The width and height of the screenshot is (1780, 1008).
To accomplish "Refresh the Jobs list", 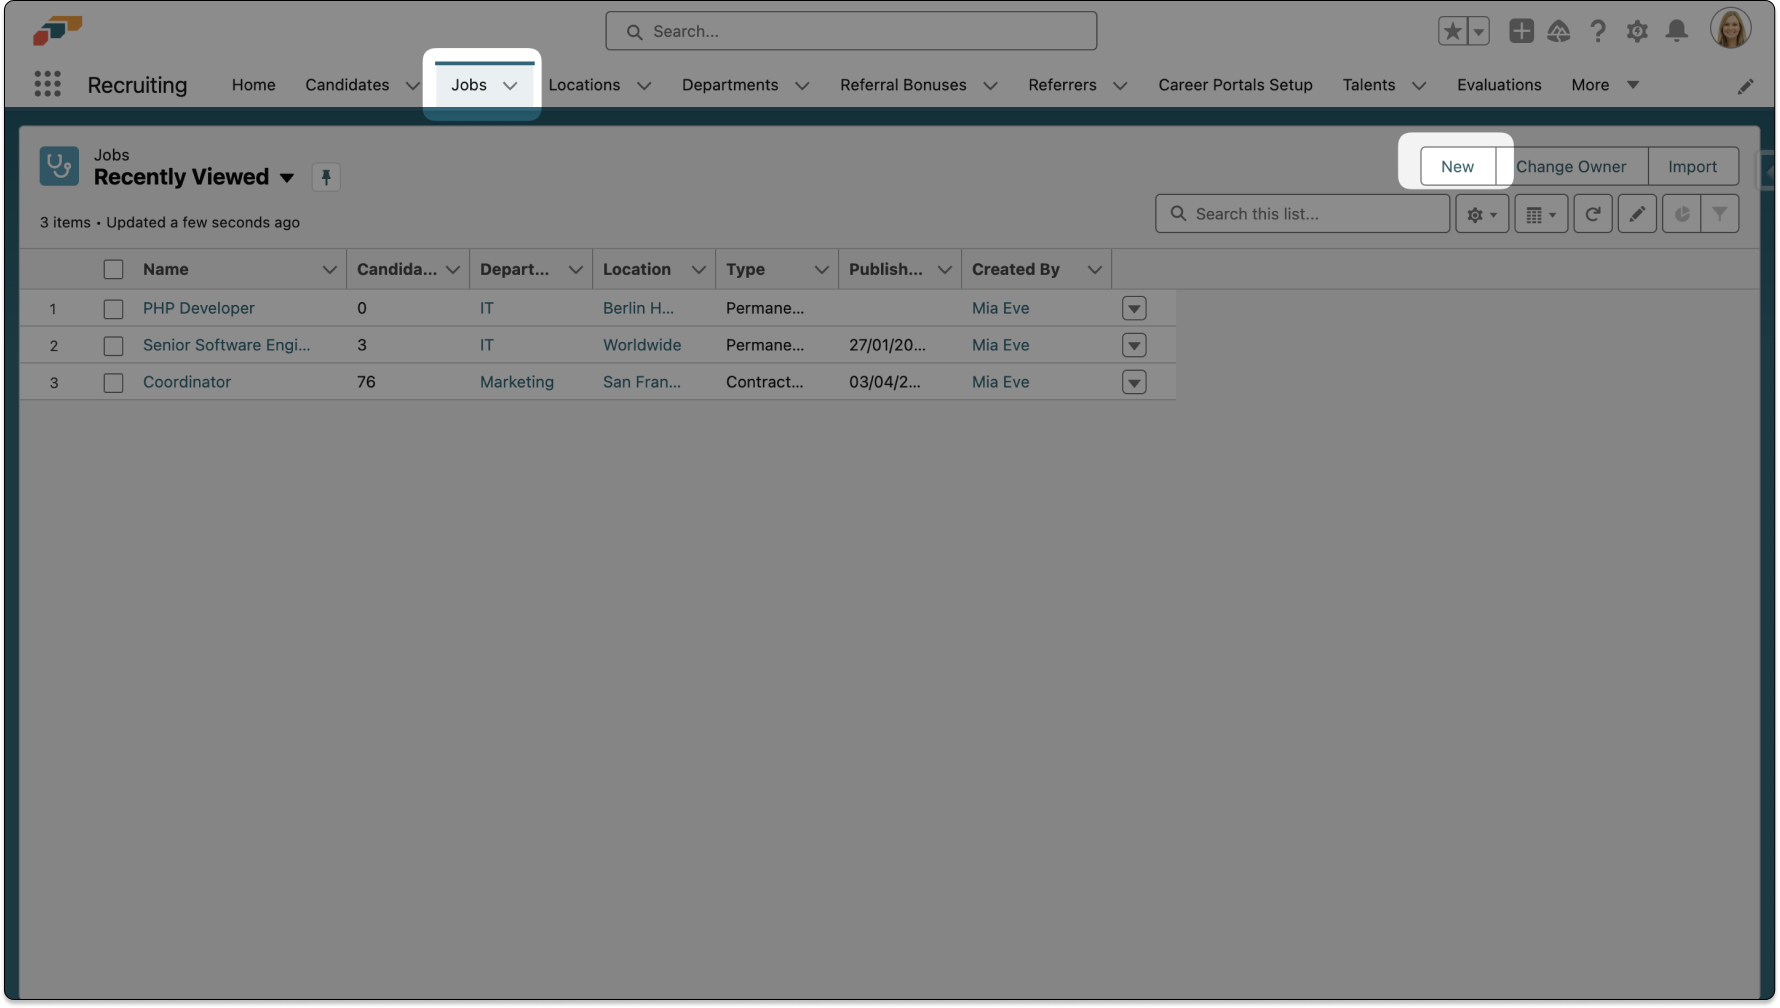I will [1593, 214].
